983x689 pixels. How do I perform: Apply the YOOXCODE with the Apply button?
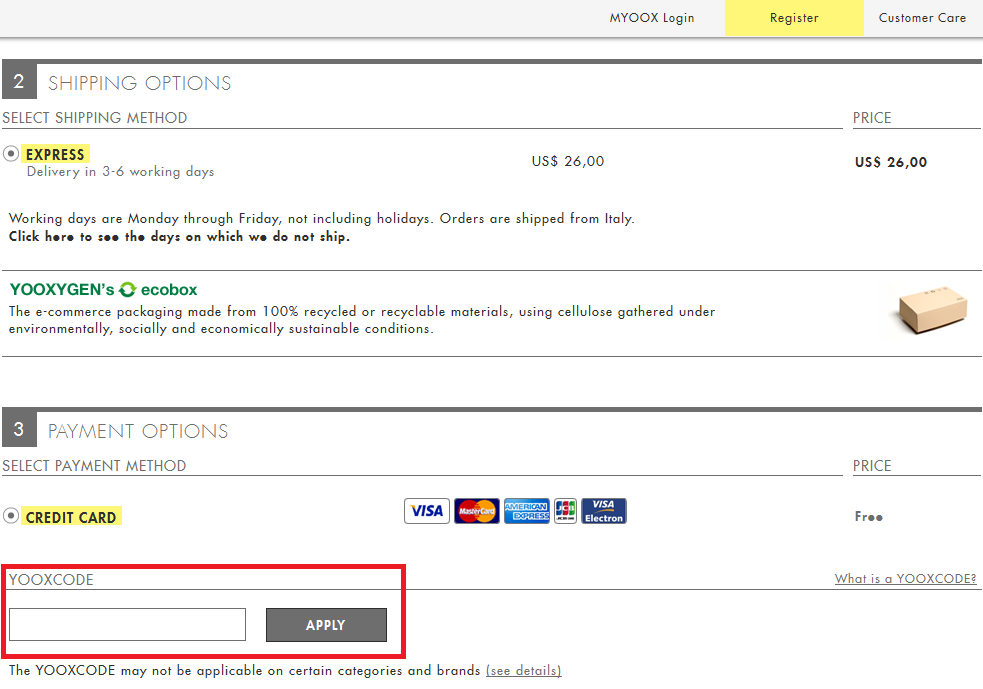point(326,625)
